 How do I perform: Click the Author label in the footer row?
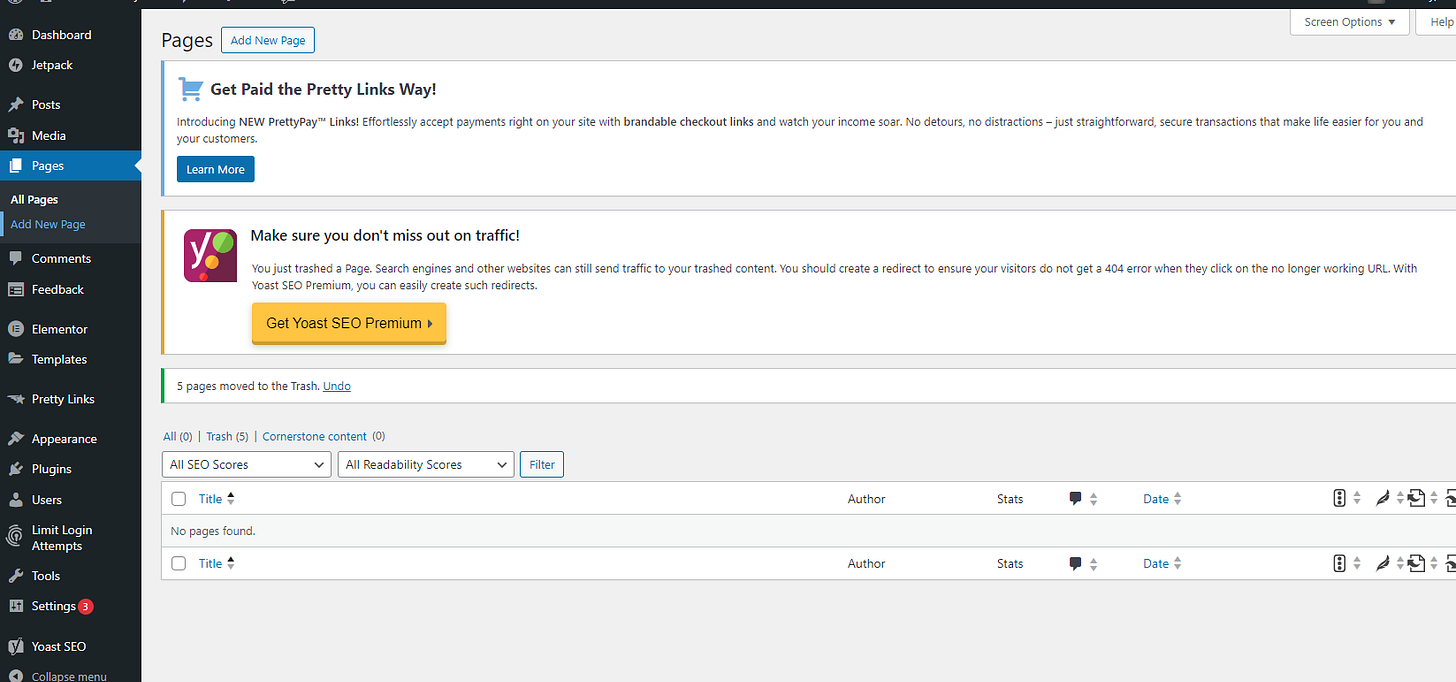pos(866,564)
